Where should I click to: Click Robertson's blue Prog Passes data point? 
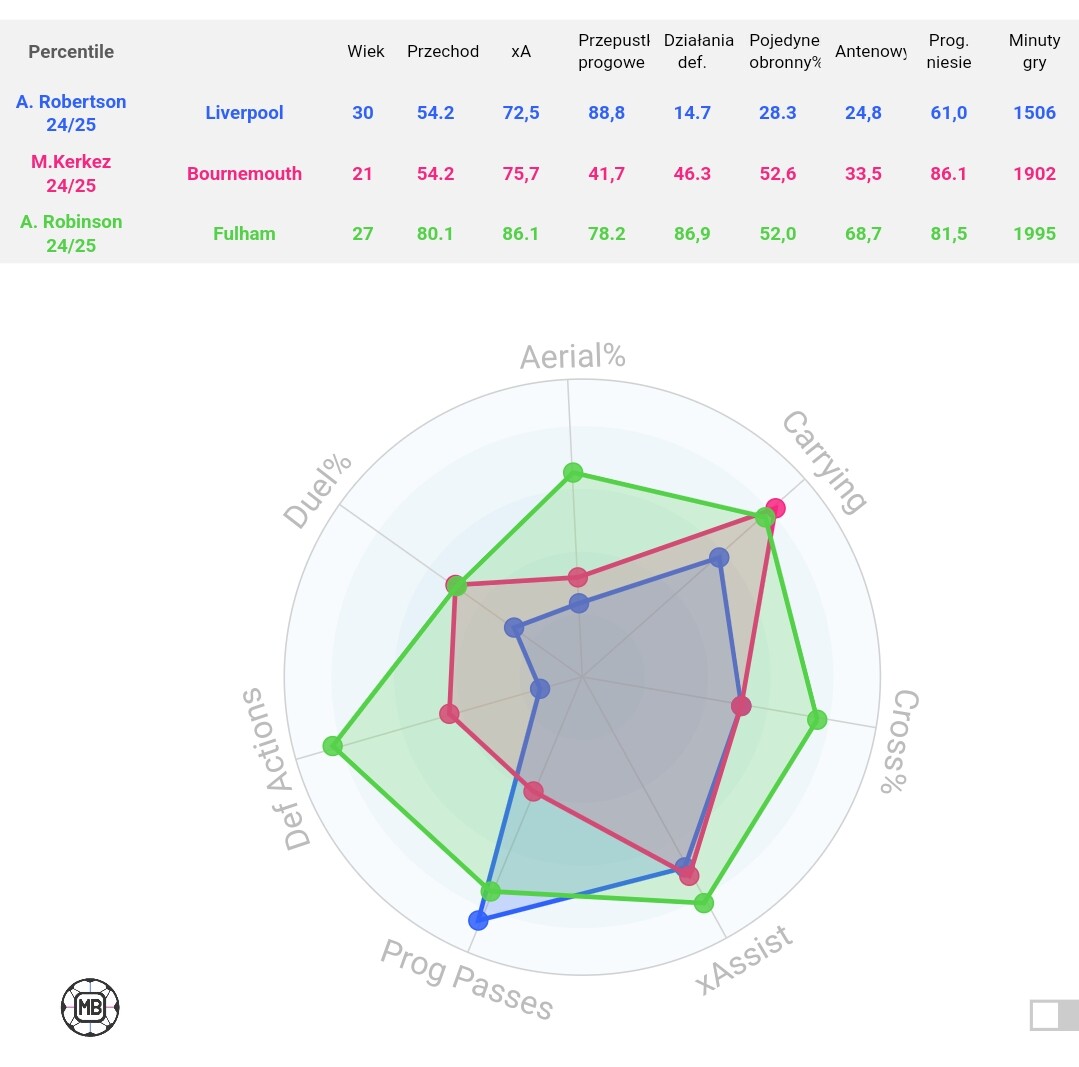click(x=478, y=921)
